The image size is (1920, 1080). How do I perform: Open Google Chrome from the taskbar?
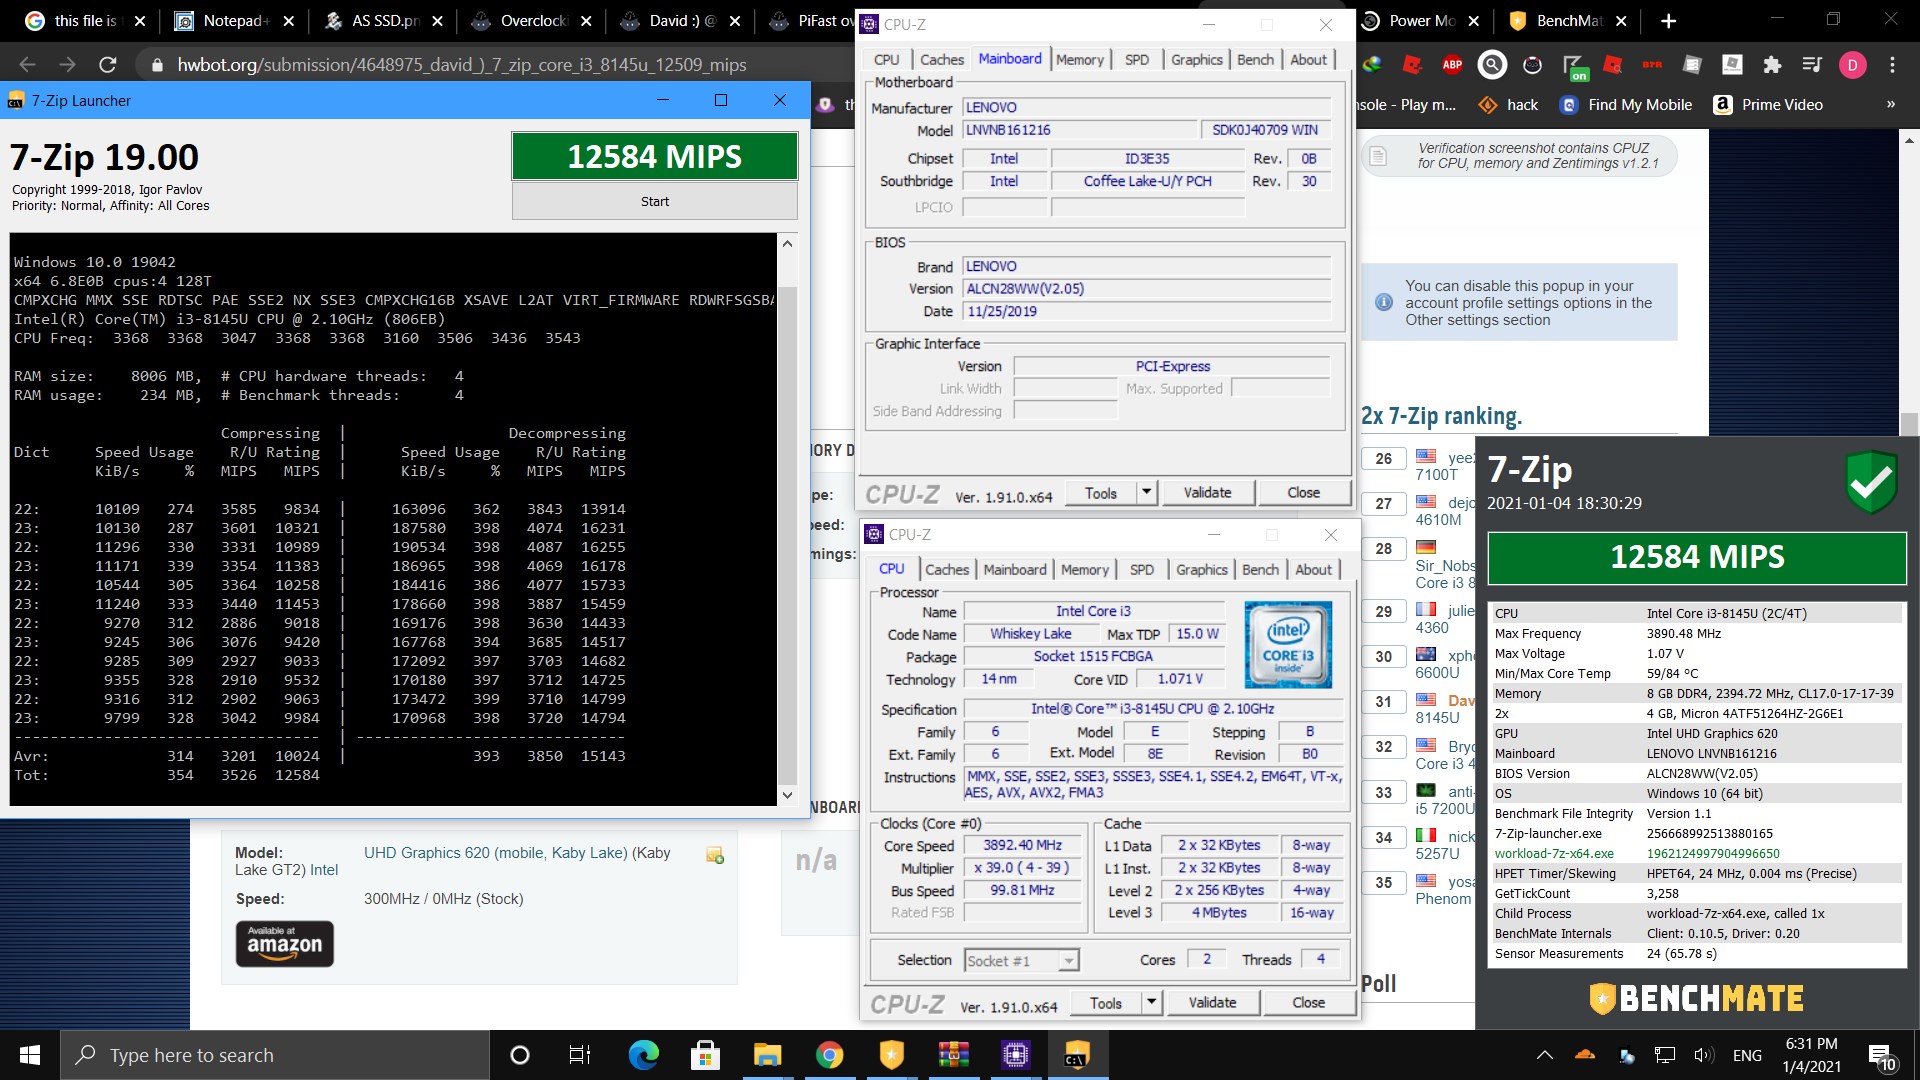(x=829, y=1055)
